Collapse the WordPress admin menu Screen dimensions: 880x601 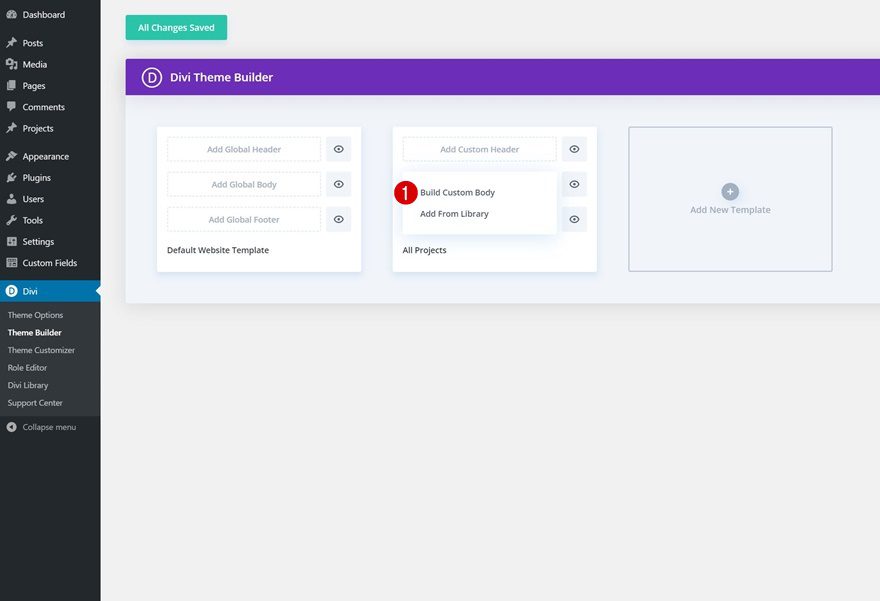pos(40,427)
